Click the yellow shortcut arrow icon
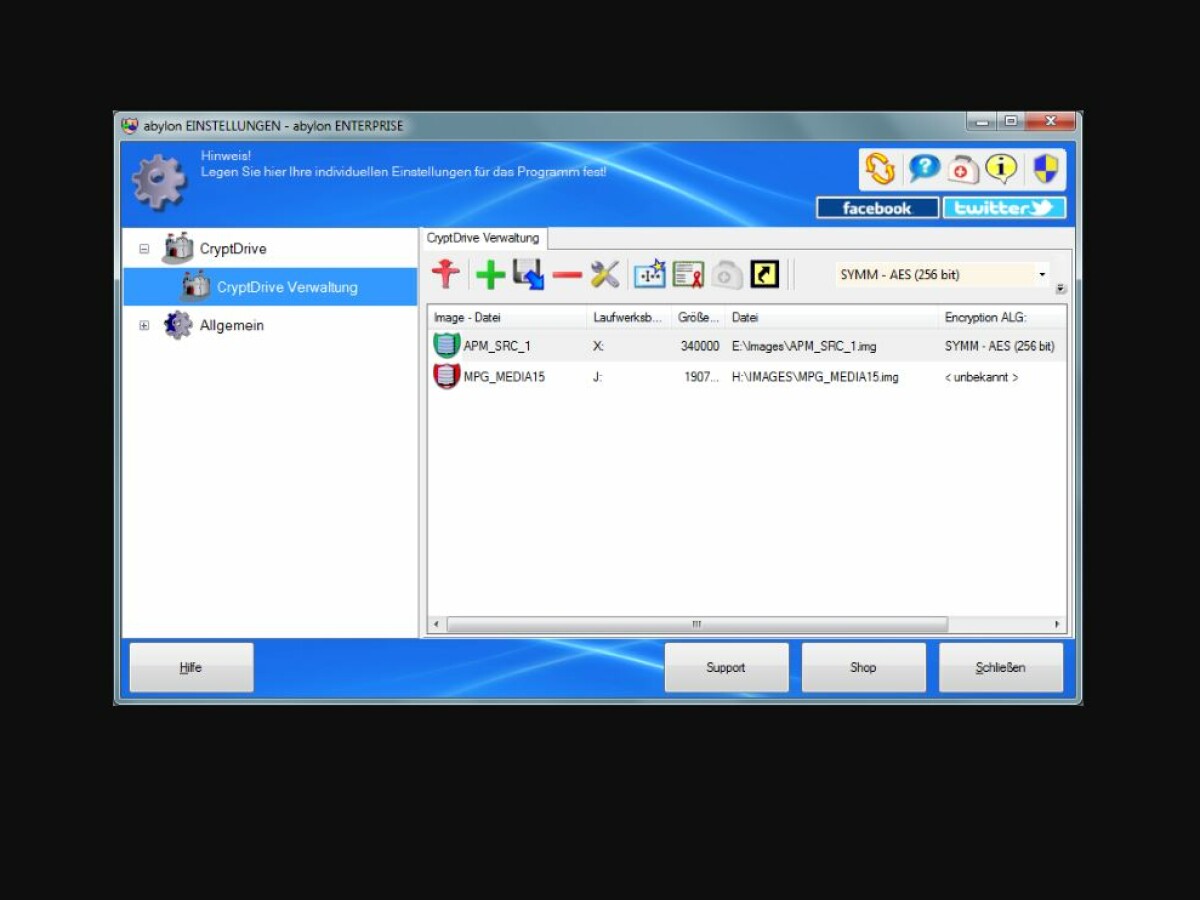Image resolution: width=1200 pixels, height=900 pixels. (764, 274)
